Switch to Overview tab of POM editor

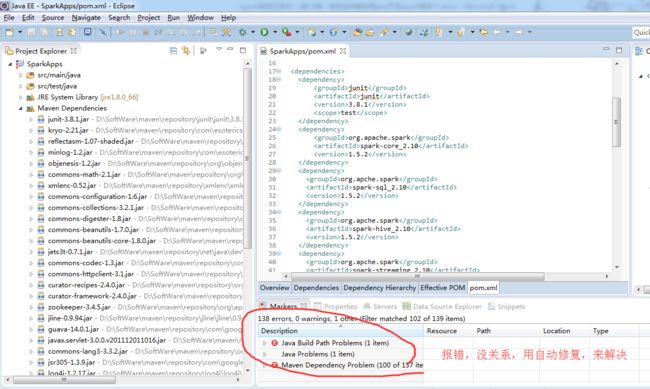tap(274, 287)
